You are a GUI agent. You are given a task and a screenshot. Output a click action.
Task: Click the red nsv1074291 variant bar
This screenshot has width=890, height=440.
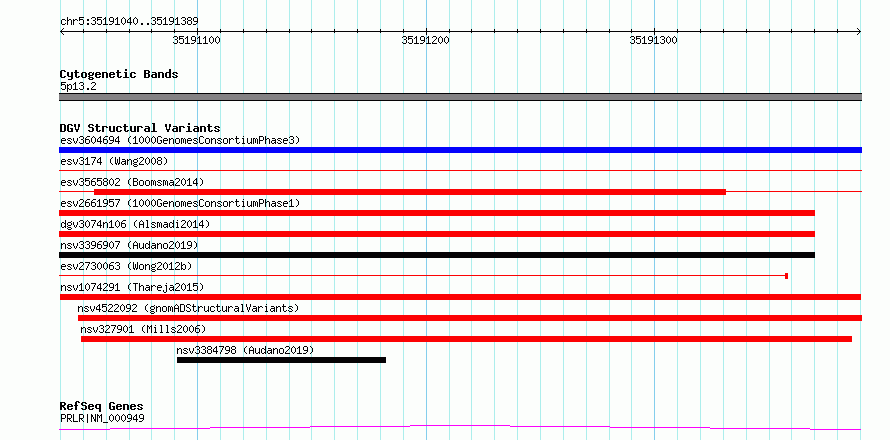click(460, 297)
